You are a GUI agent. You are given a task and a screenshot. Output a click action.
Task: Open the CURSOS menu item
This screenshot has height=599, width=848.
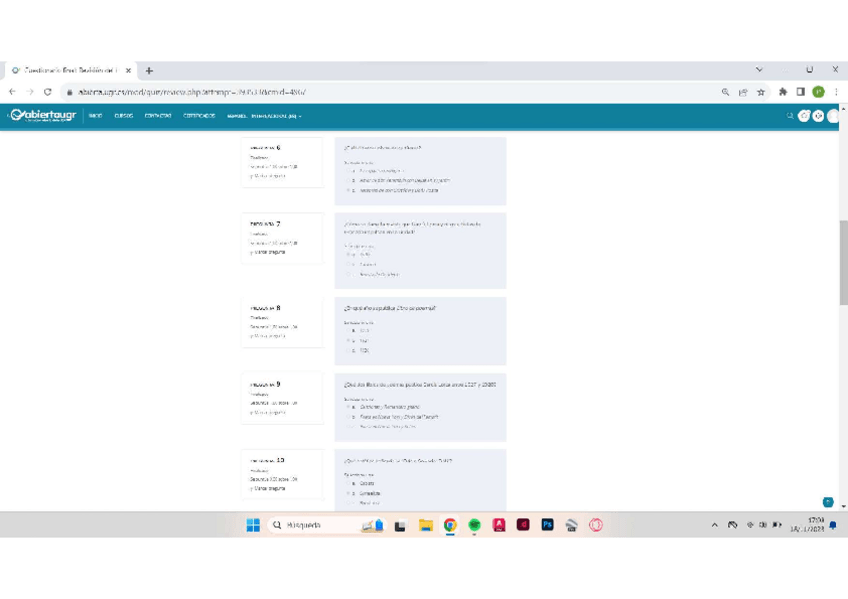(123, 116)
